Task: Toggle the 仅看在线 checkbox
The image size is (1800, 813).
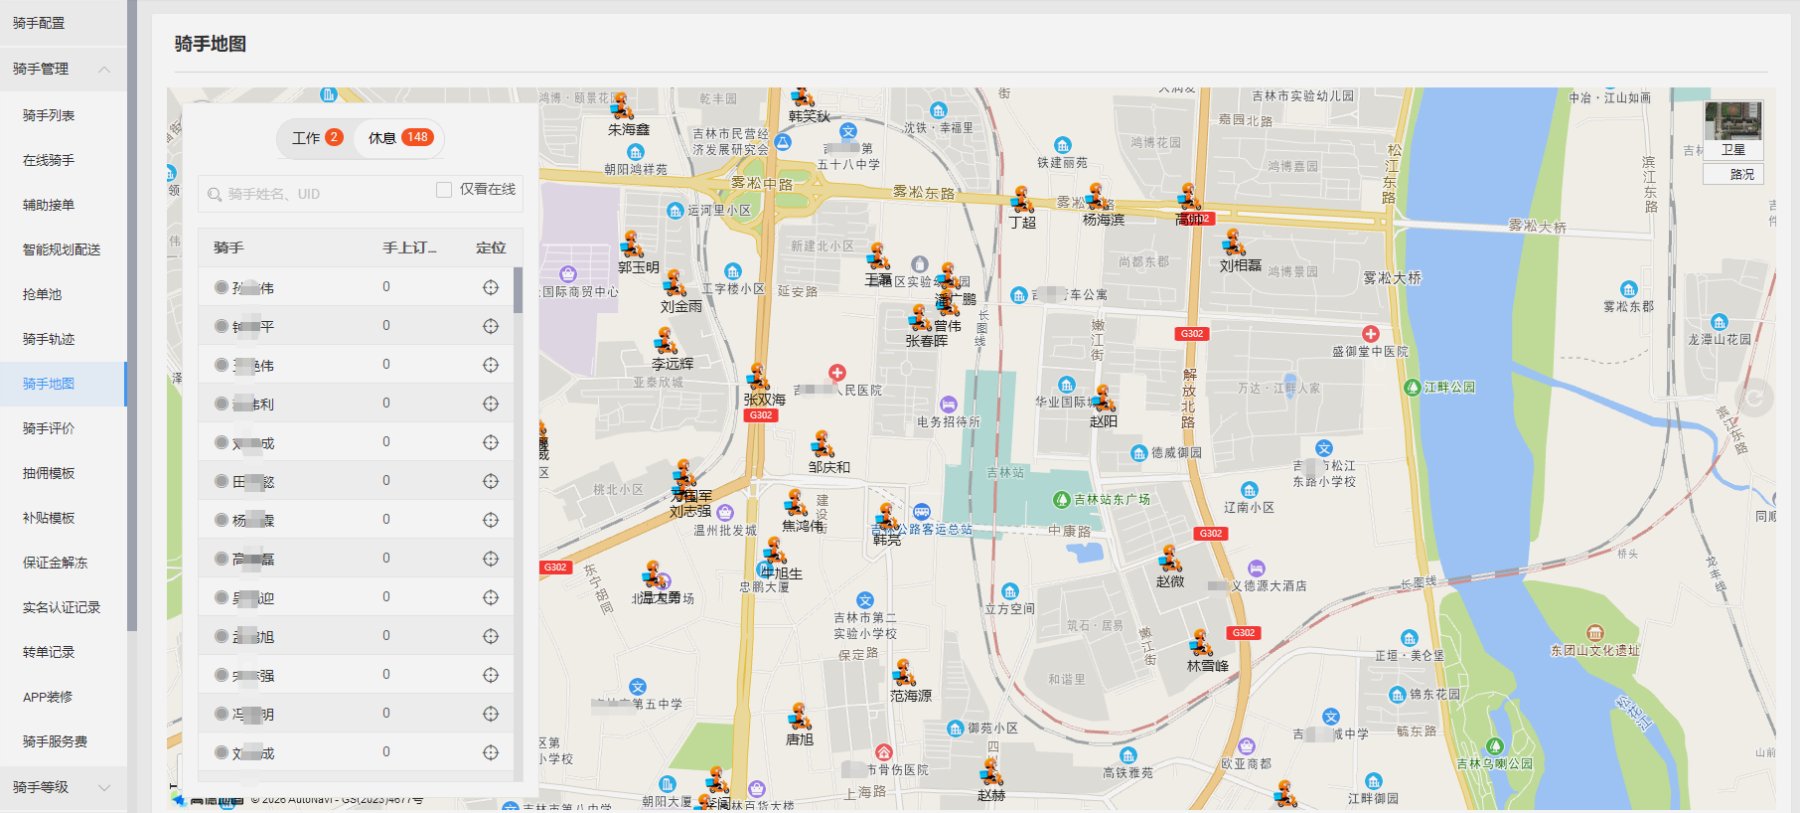Action: tap(444, 189)
